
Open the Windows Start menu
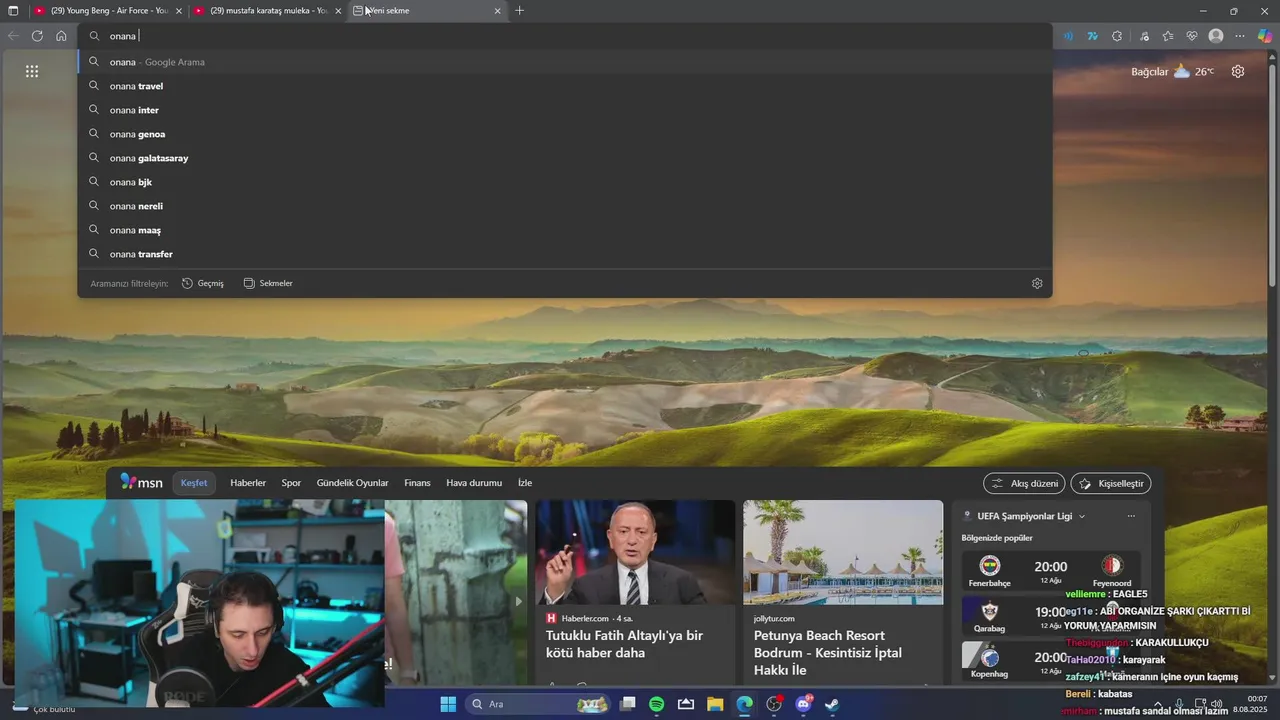448,704
